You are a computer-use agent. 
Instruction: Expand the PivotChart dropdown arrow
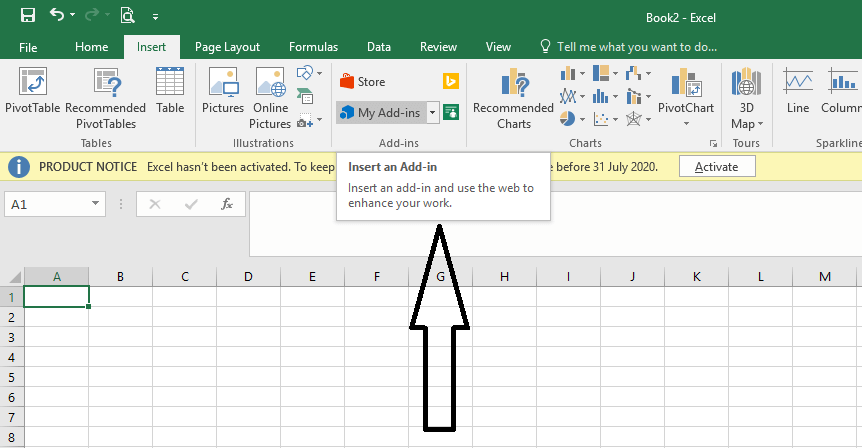click(686, 124)
